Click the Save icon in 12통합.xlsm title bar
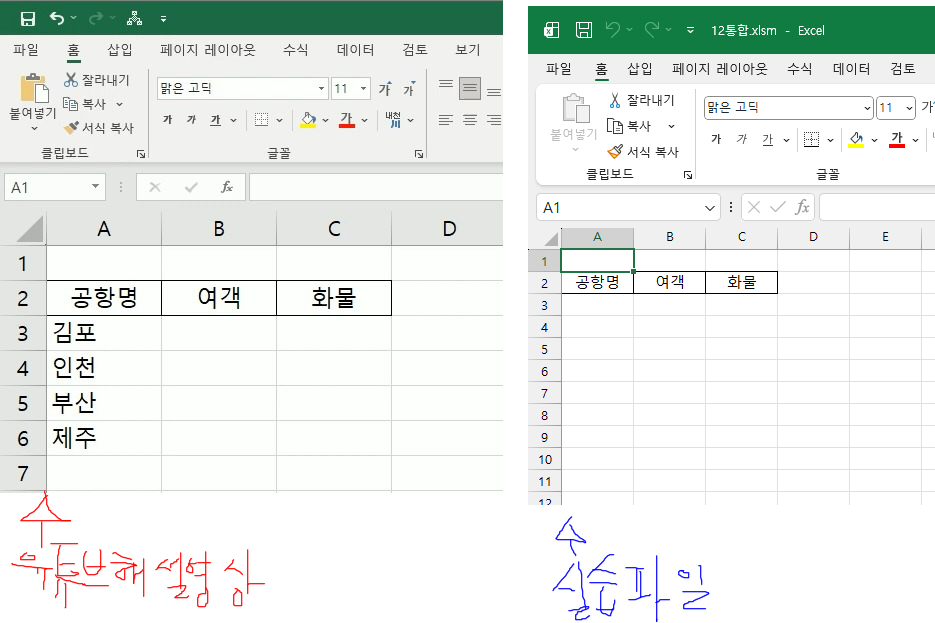The width and height of the screenshot is (935, 623). (584, 31)
